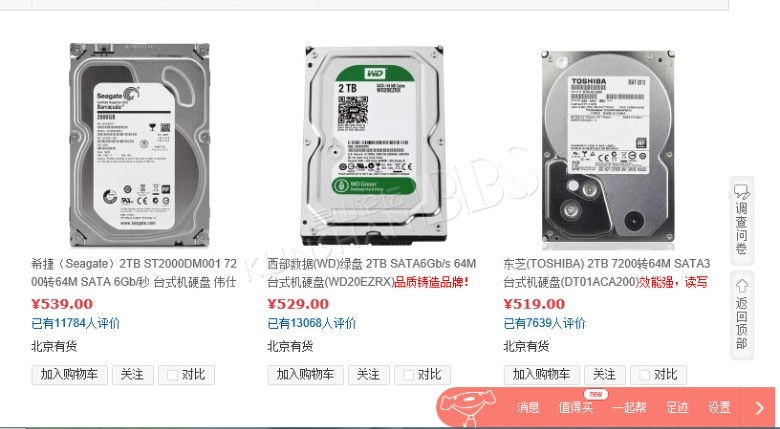Check the 对比 box for Seagate drive
This screenshot has height=429, width=780.
tap(172, 375)
